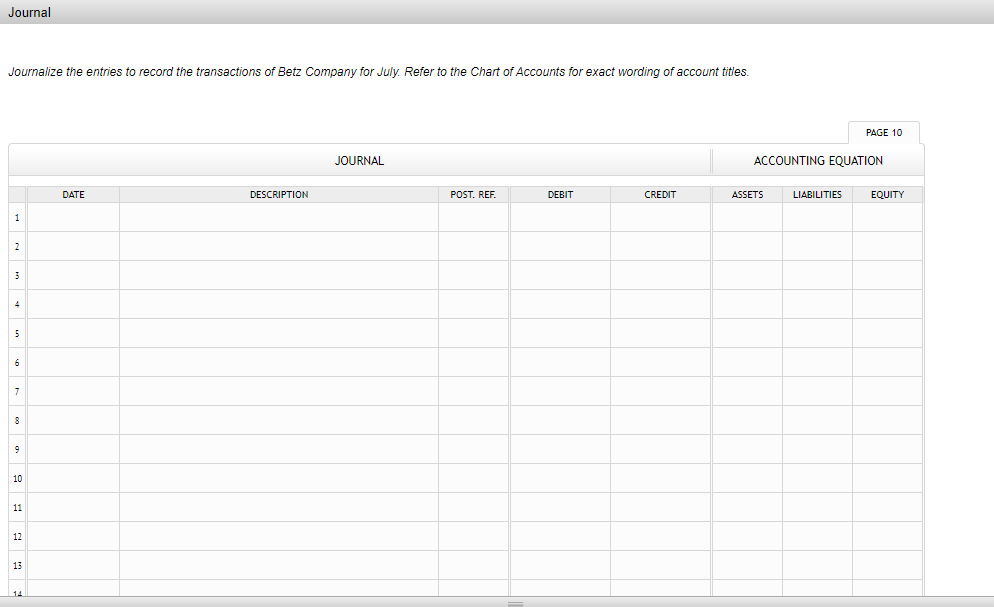Click the Journal title bar
Screen dimensions: 994x607
coord(28,12)
